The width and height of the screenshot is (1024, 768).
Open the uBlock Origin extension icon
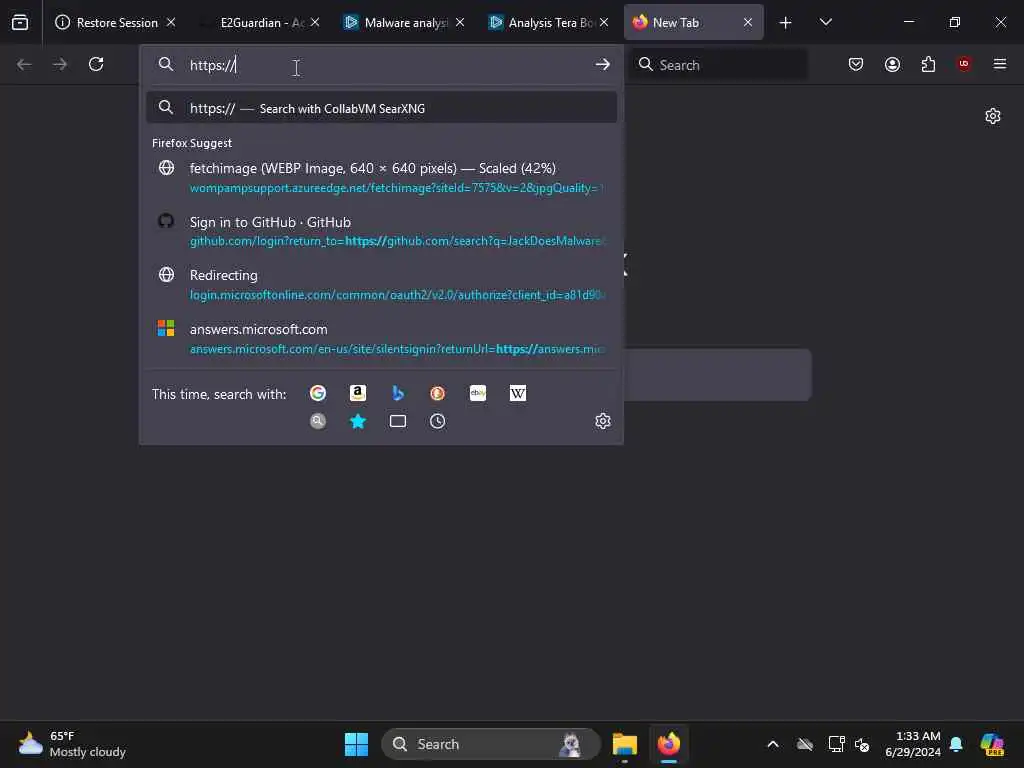(964, 64)
